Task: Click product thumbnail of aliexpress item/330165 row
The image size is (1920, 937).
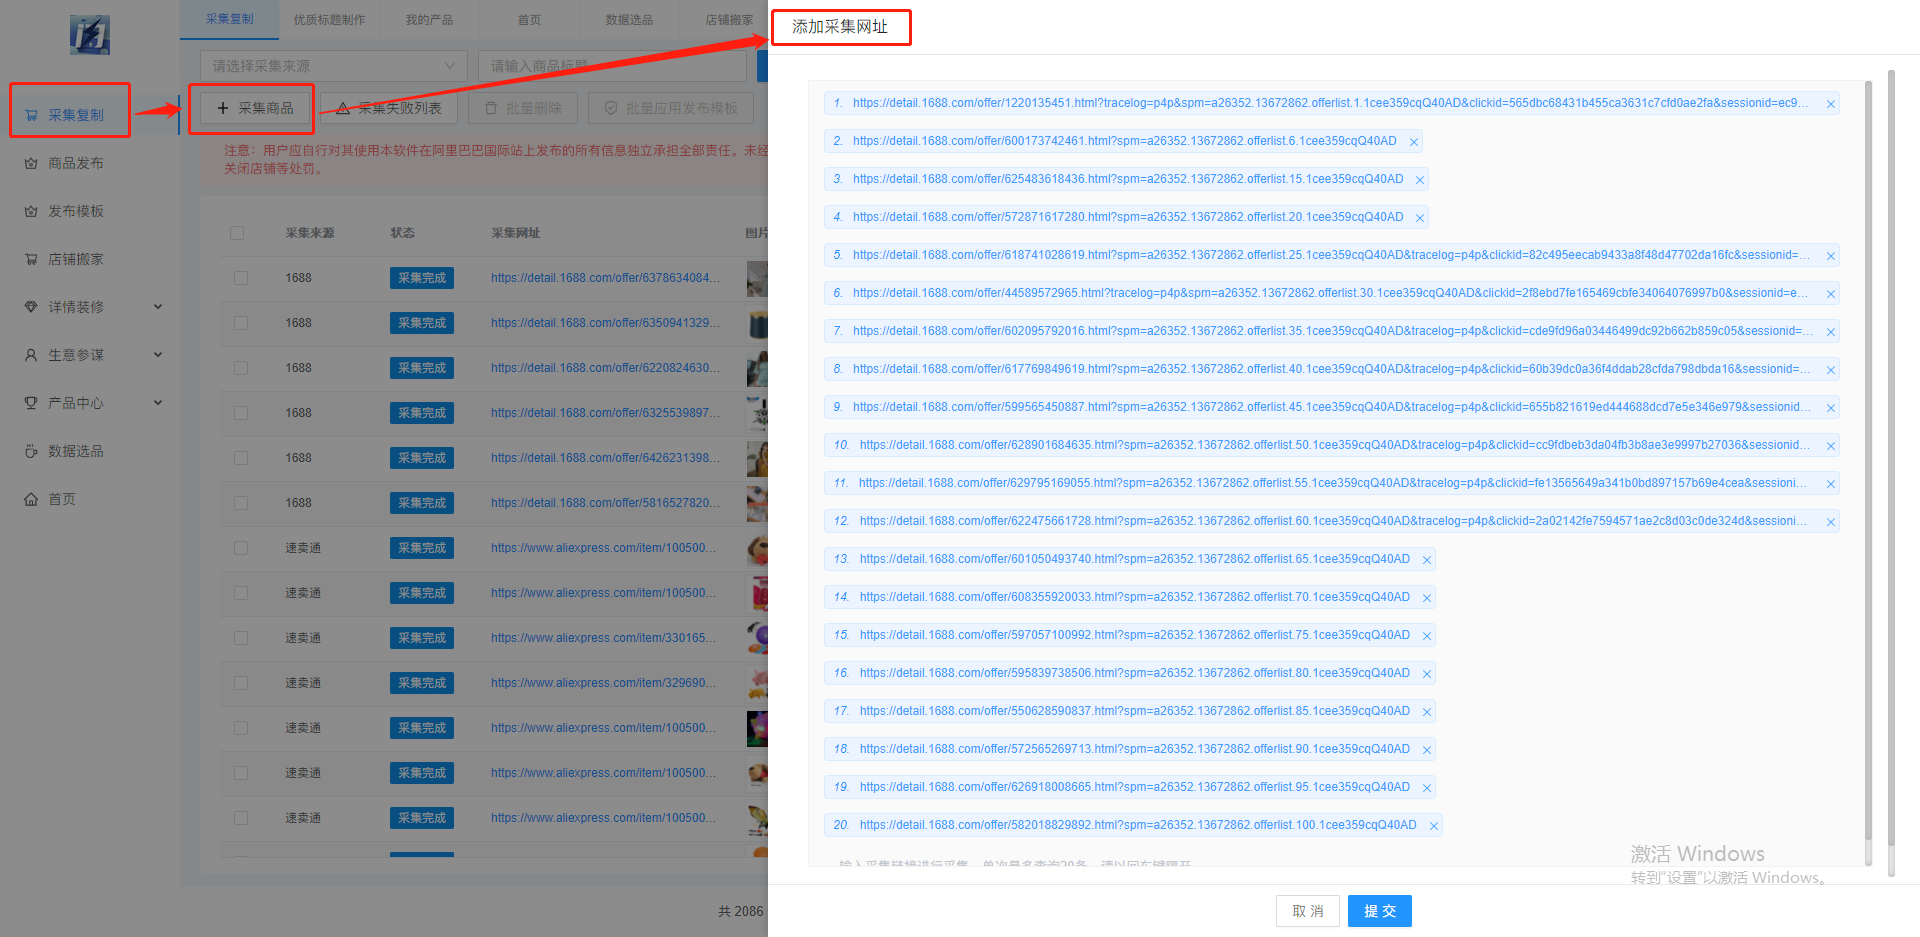Action: [757, 638]
